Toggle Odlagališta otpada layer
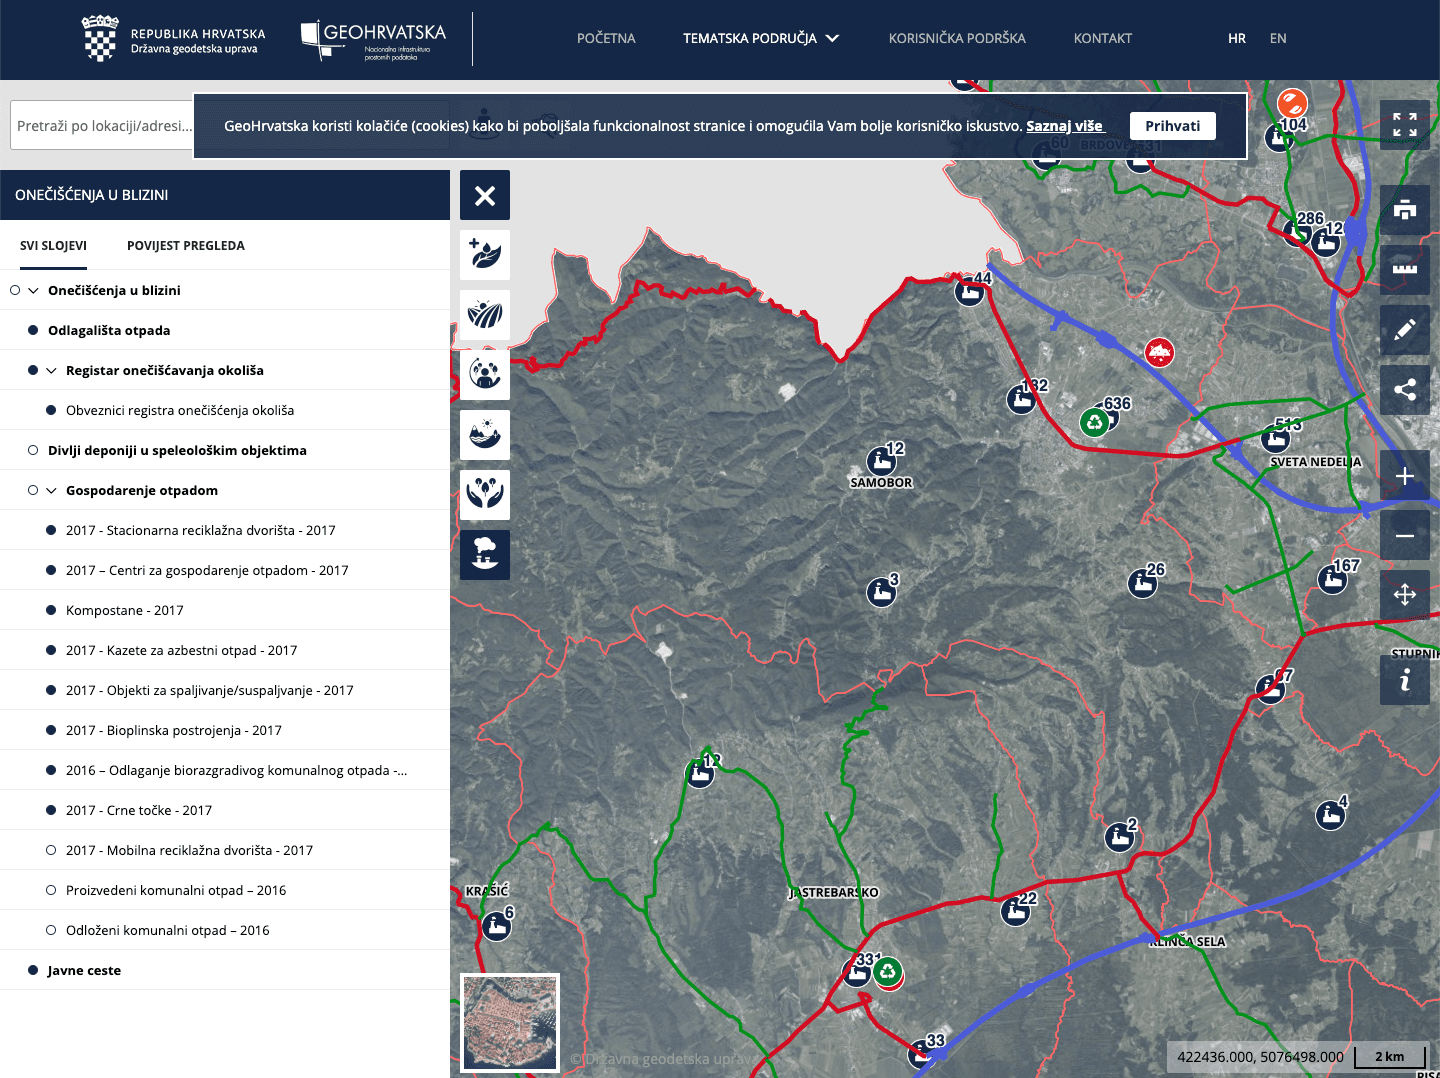1440x1078 pixels. point(33,330)
